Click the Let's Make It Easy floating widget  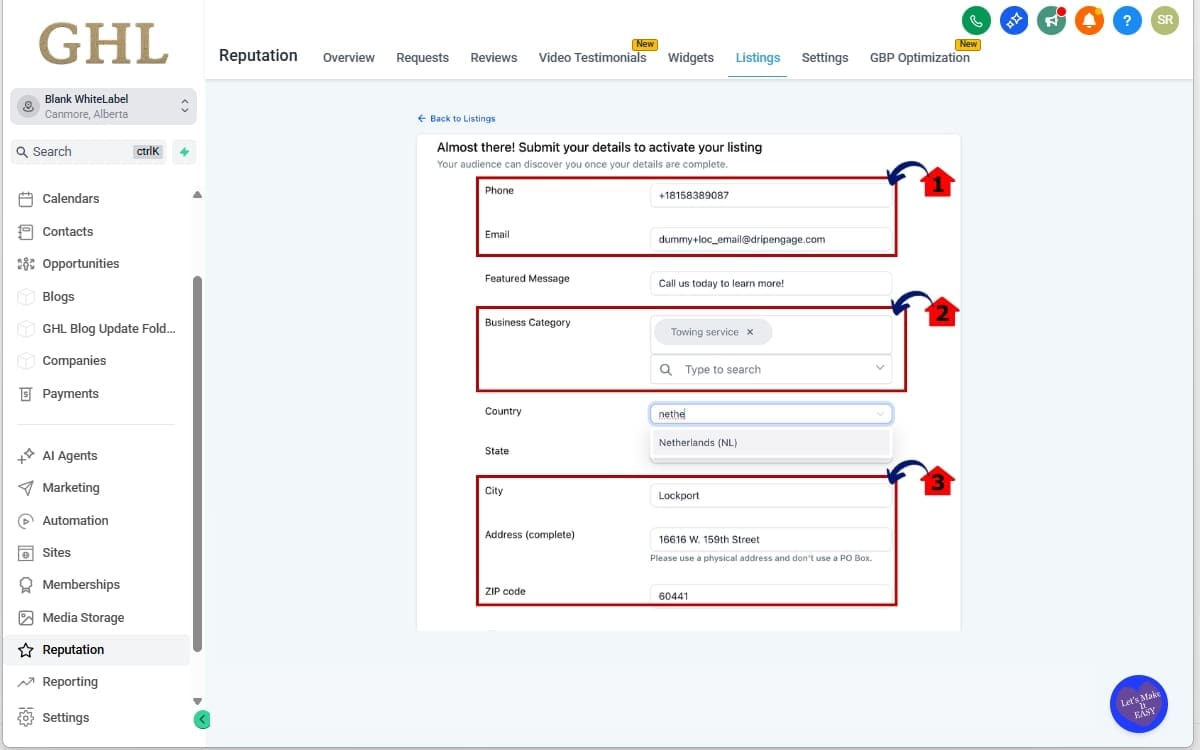point(1138,704)
